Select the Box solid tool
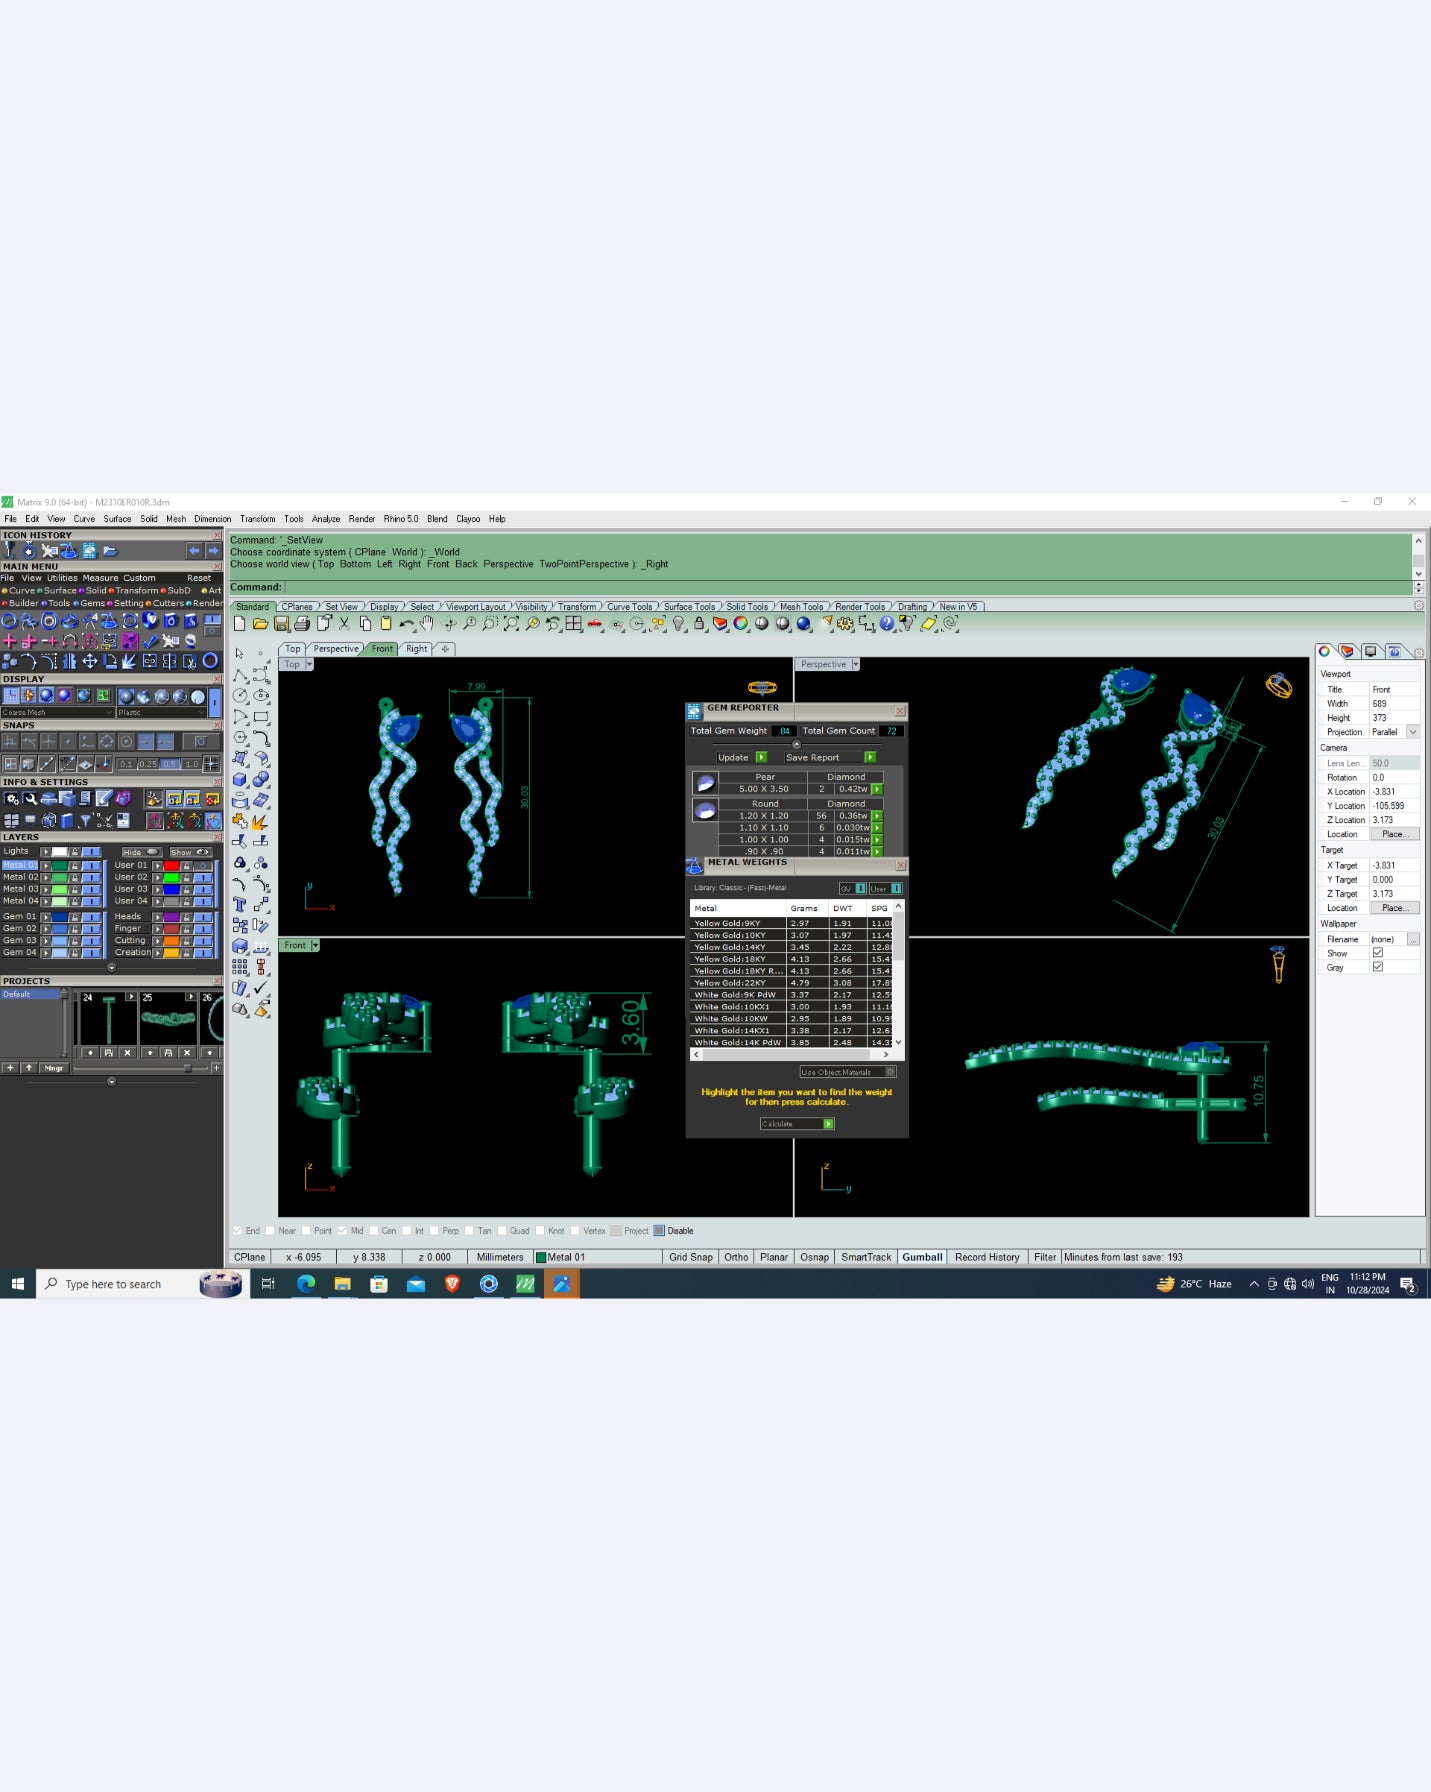This screenshot has width=1431, height=1792. [240, 779]
